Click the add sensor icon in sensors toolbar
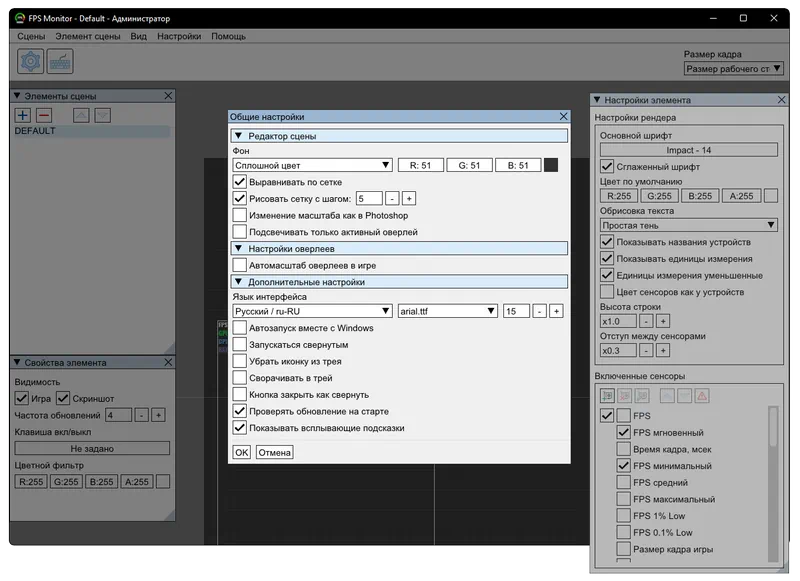The image size is (800, 581). 607,396
